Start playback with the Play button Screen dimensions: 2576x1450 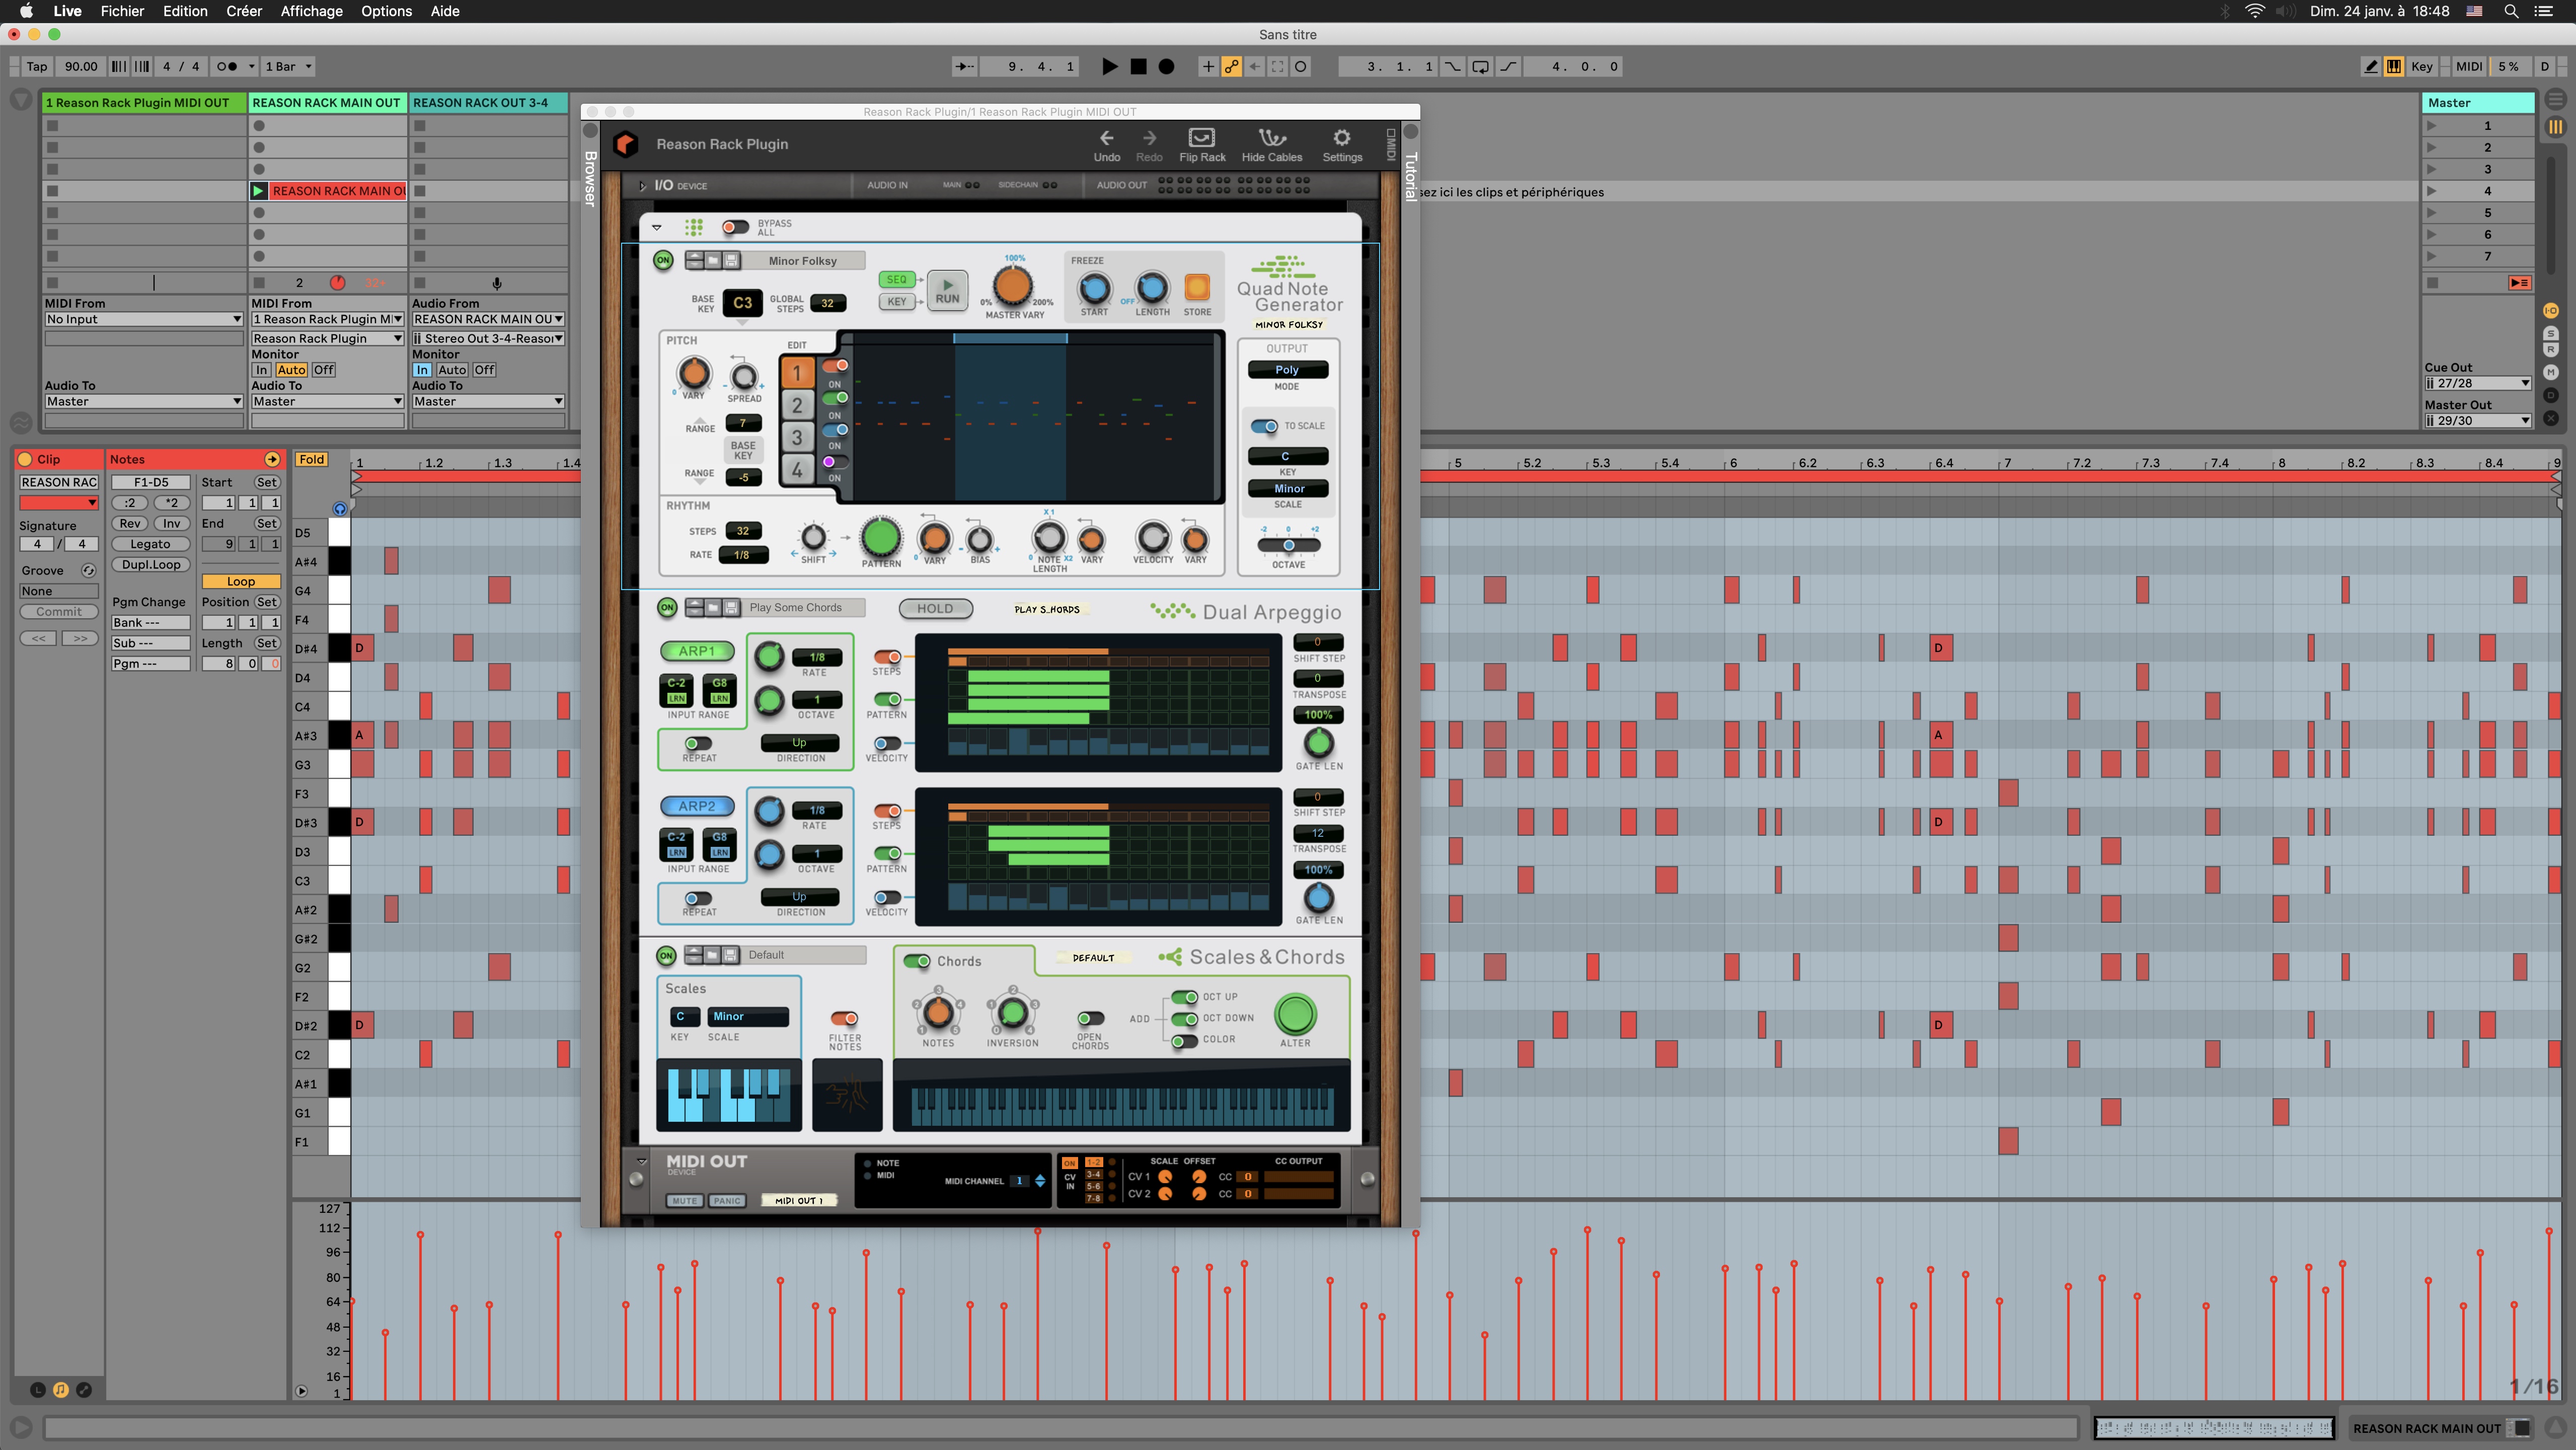pyautogui.click(x=1109, y=66)
